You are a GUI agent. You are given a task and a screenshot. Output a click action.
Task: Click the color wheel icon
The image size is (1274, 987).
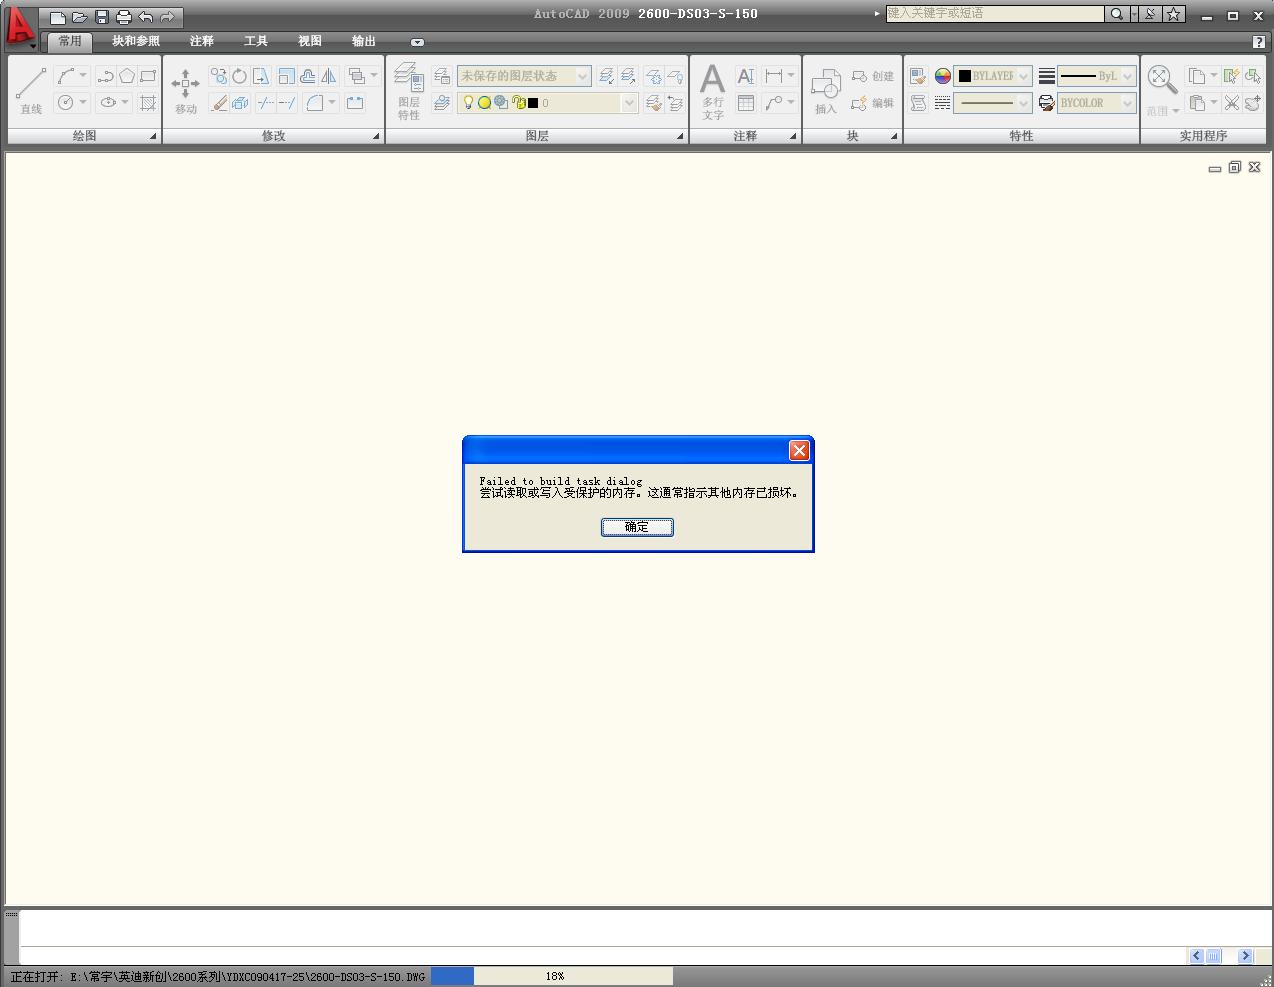pos(943,76)
